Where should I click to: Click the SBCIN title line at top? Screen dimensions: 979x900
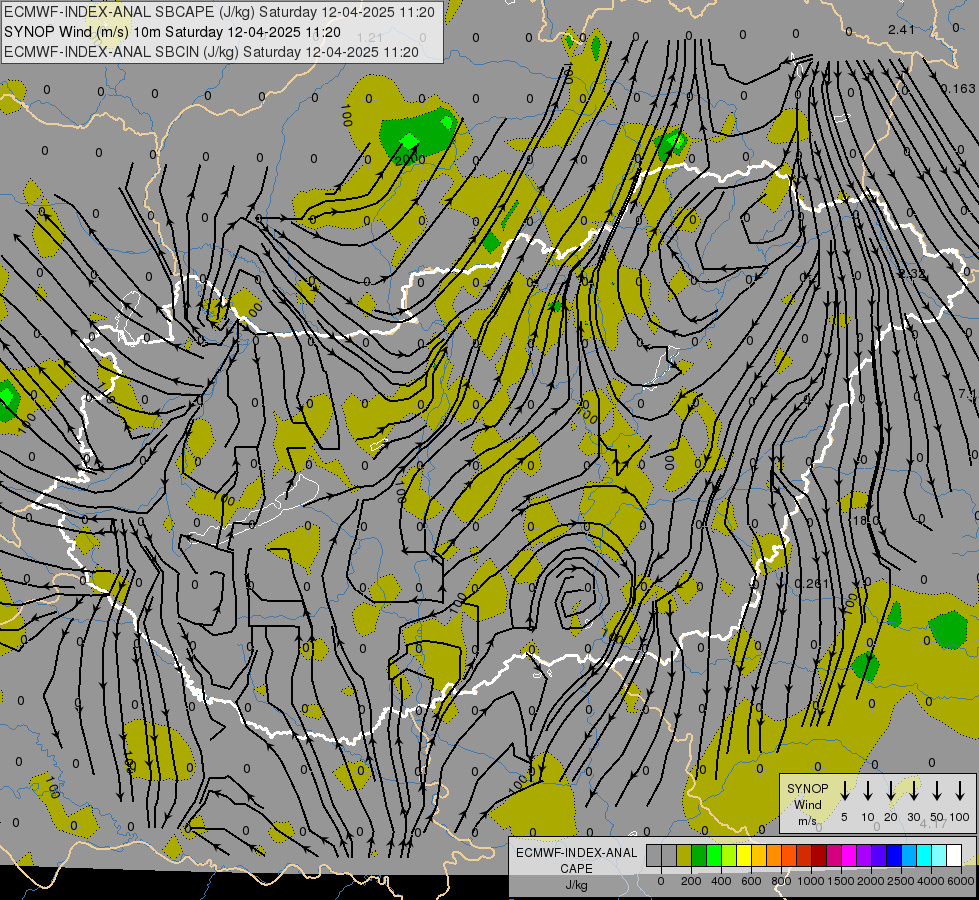tap(211, 52)
